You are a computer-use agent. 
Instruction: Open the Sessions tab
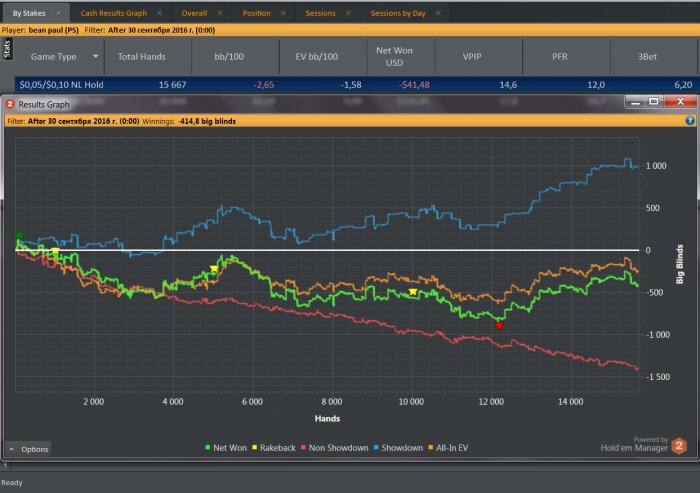[x=320, y=13]
